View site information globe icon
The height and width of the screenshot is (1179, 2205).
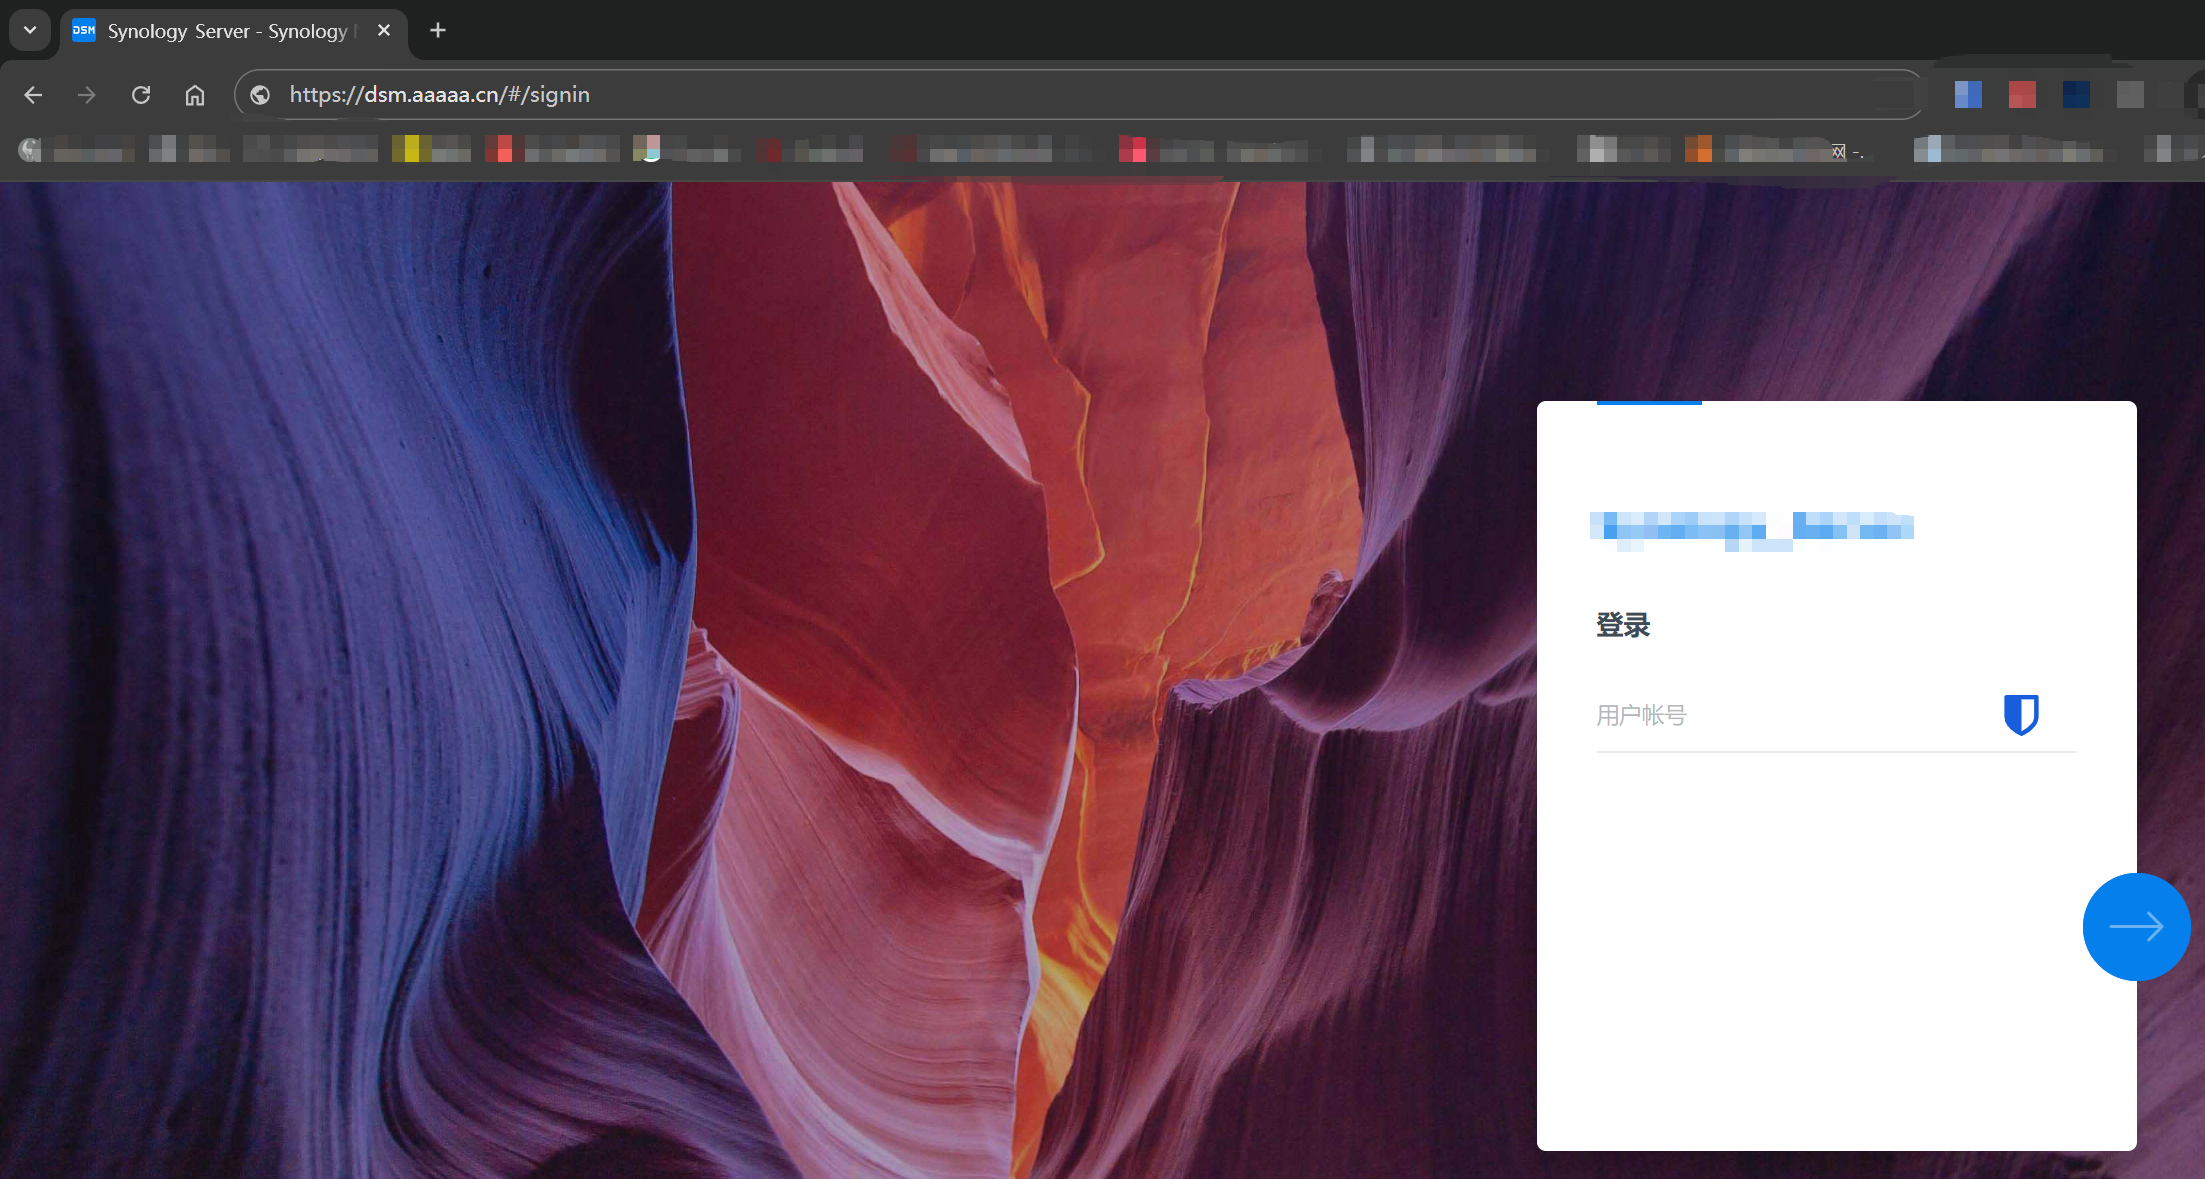pyautogui.click(x=260, y=95)
